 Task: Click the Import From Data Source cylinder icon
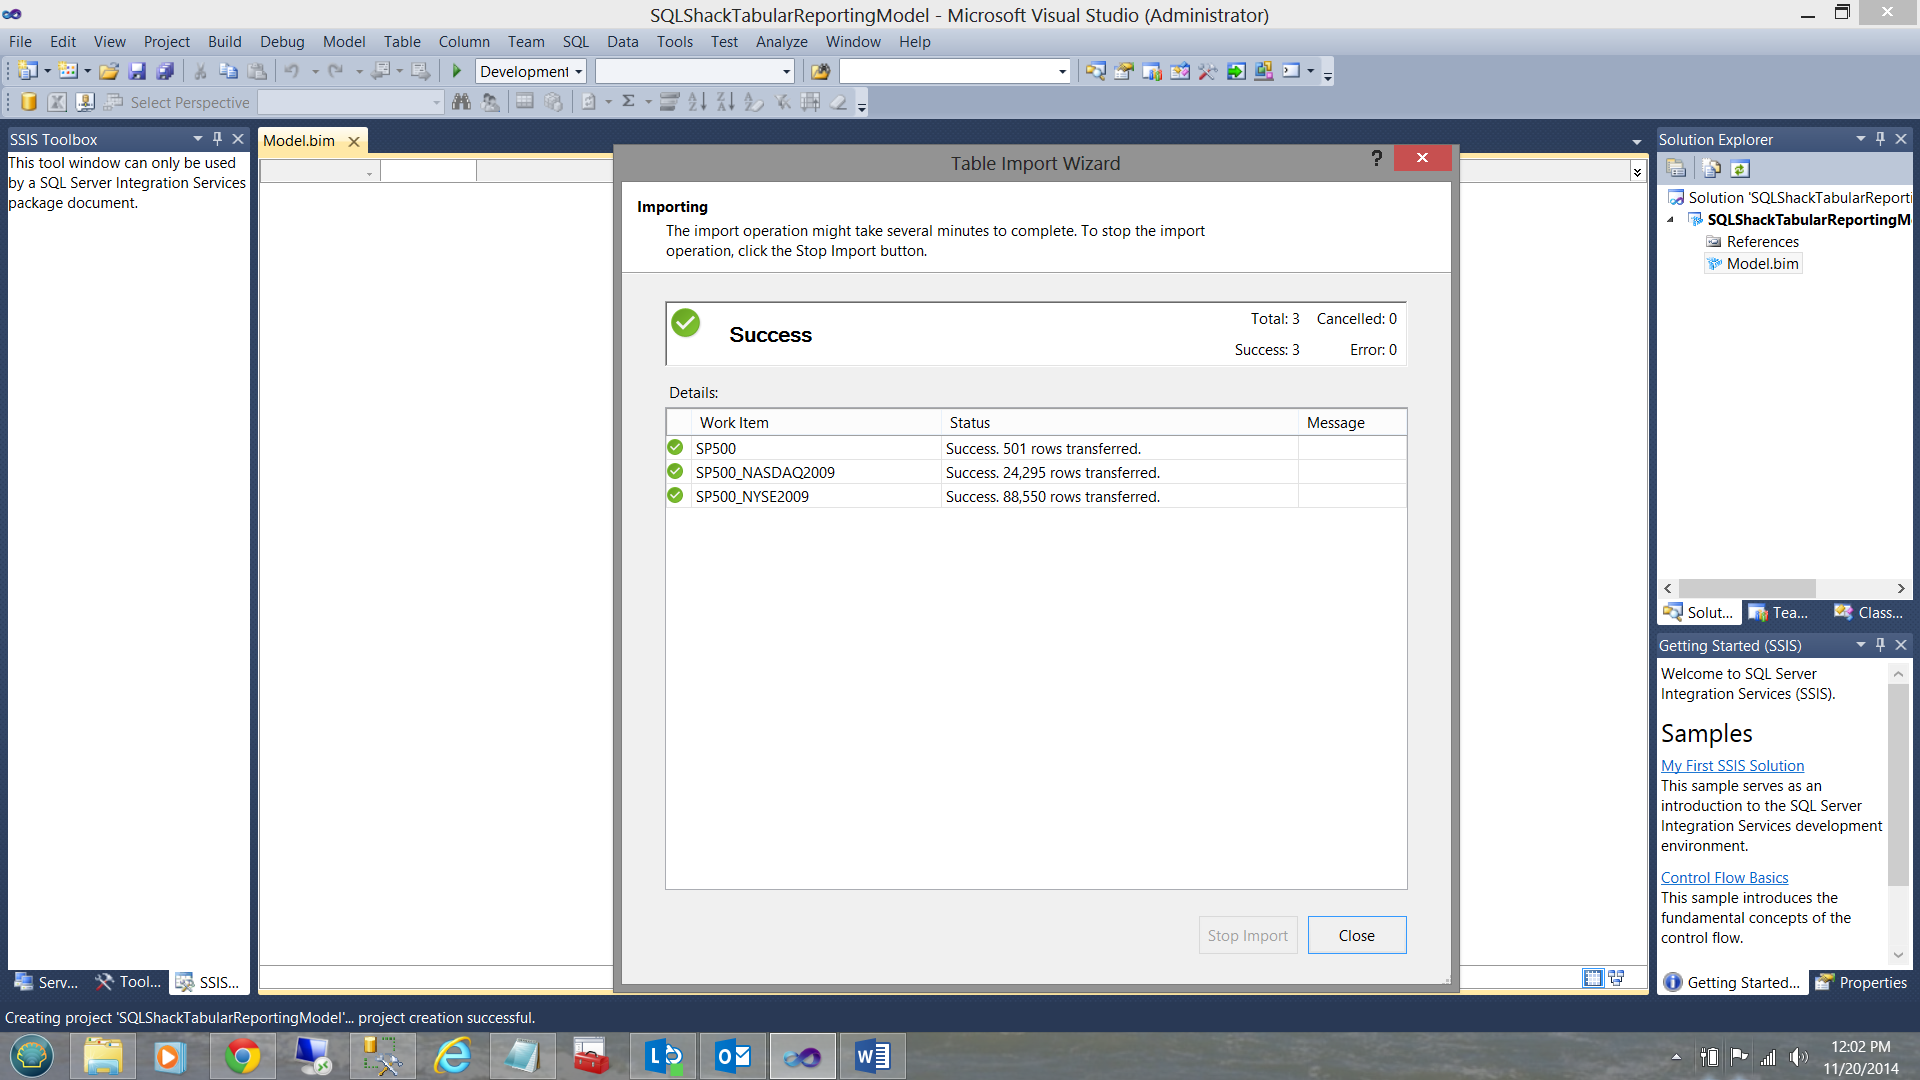pyautogui.click(x=29, y=102)
